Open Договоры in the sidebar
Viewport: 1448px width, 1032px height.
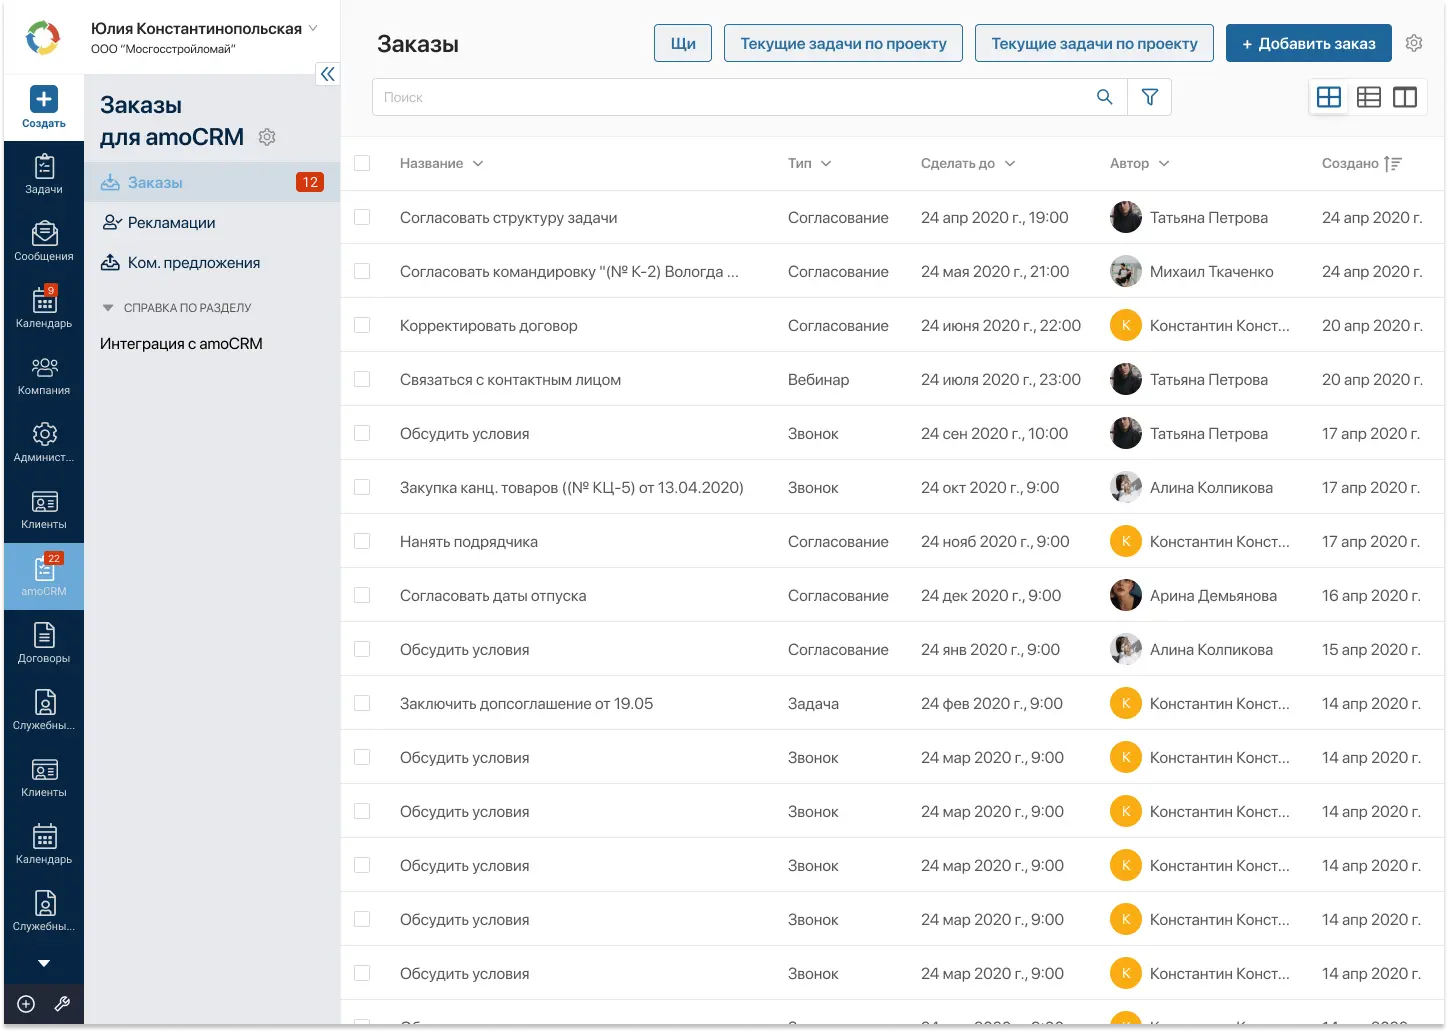(44, 644)
